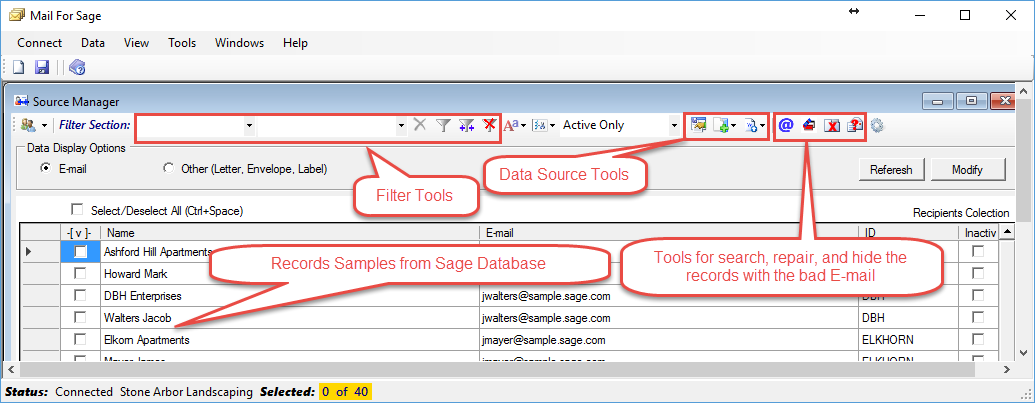Open the Data menu
1035x403 pixels.
pos(93,43)
